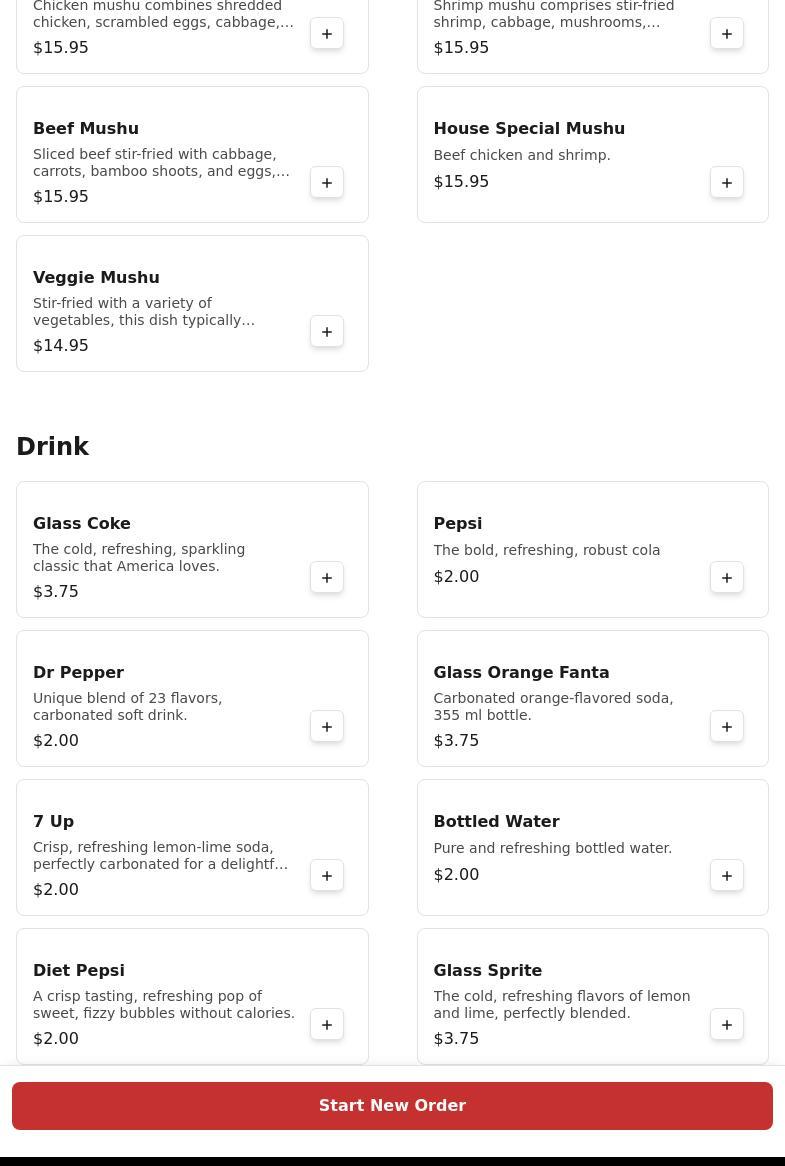Add Glass Sprite to the order
Viewport: 785px width, 1166px height.
(727, 1025)
